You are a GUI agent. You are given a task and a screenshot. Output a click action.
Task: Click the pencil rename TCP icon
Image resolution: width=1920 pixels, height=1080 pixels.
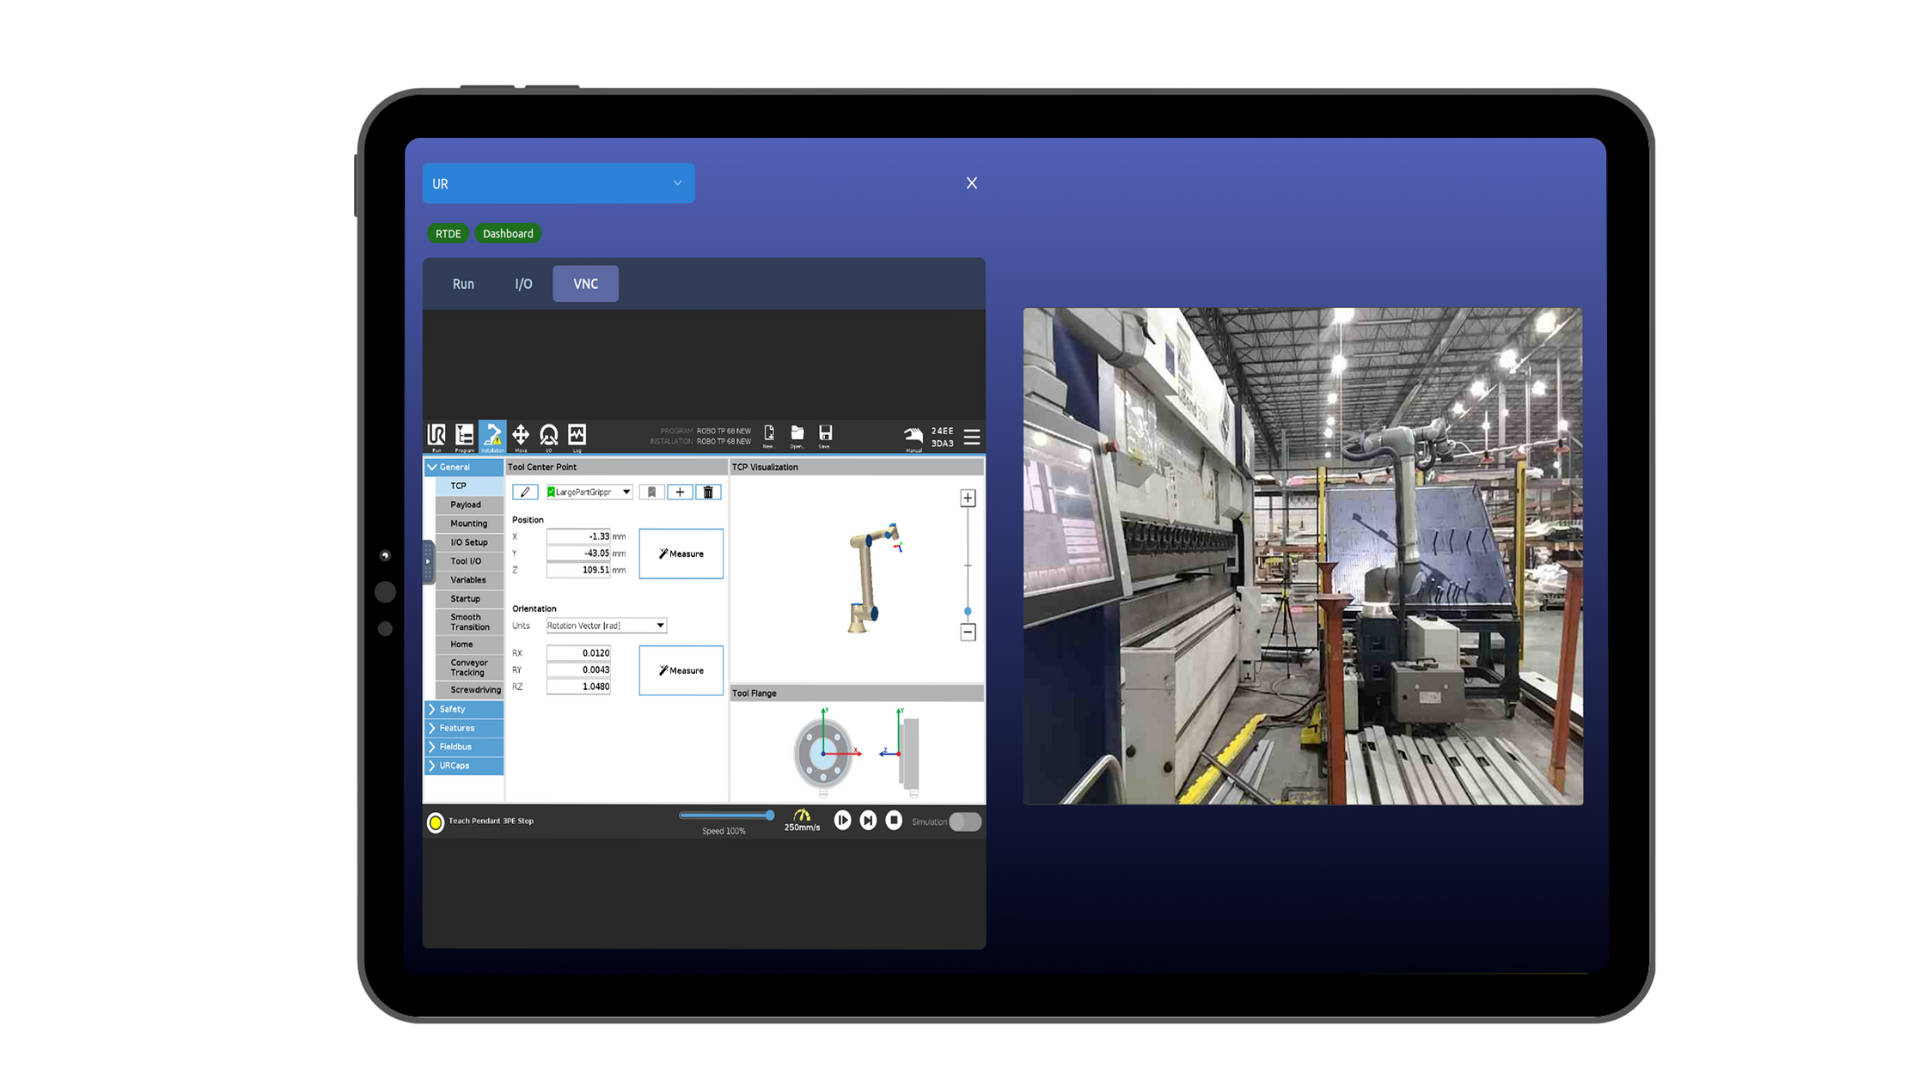(525, 492)
